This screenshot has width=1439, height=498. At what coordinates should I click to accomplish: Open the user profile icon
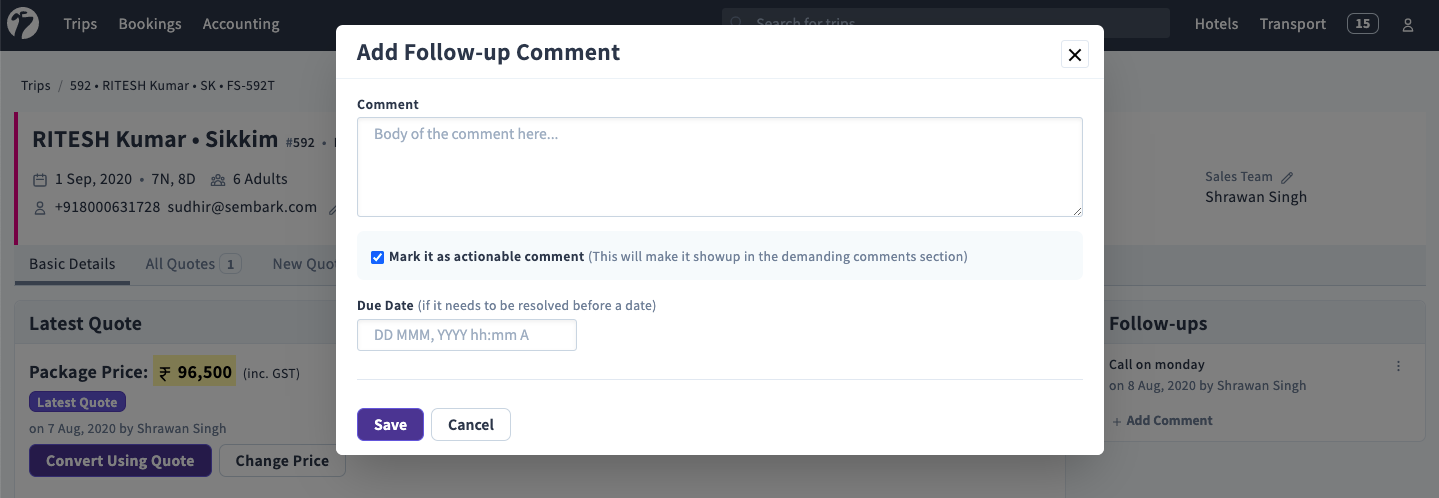tap(1408, 25)
